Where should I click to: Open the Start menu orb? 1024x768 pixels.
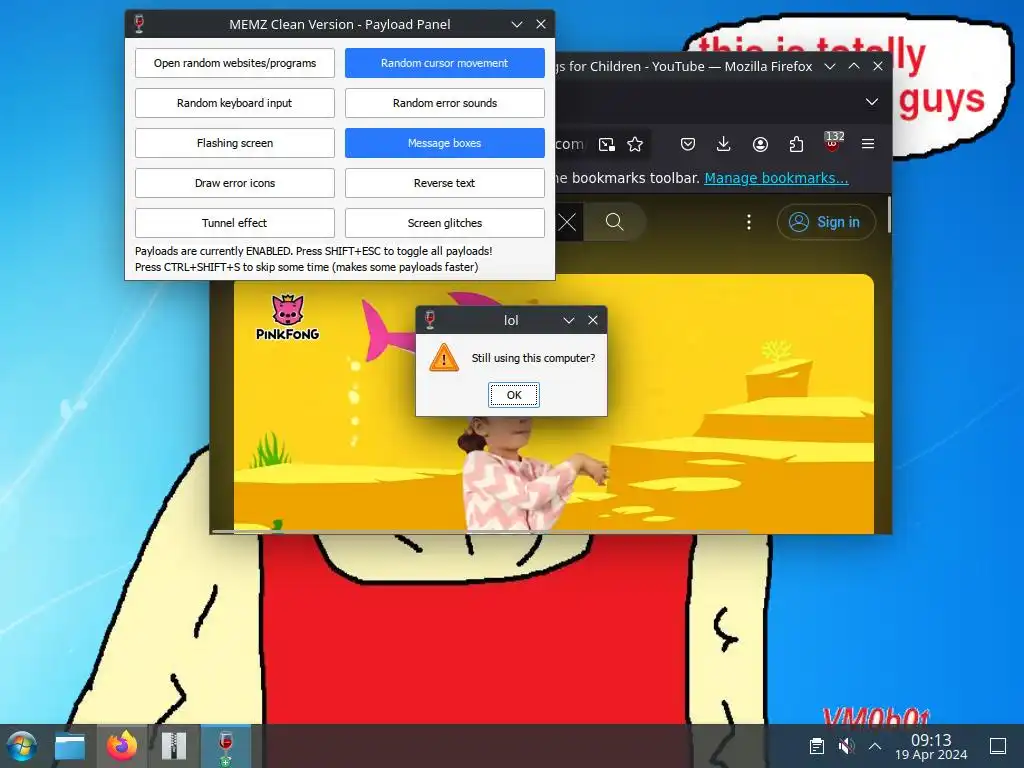(x=22, y=746)
